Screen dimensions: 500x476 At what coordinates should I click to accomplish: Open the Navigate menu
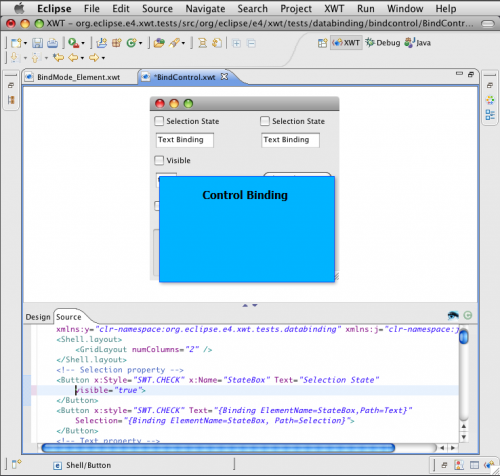[205, 8]
